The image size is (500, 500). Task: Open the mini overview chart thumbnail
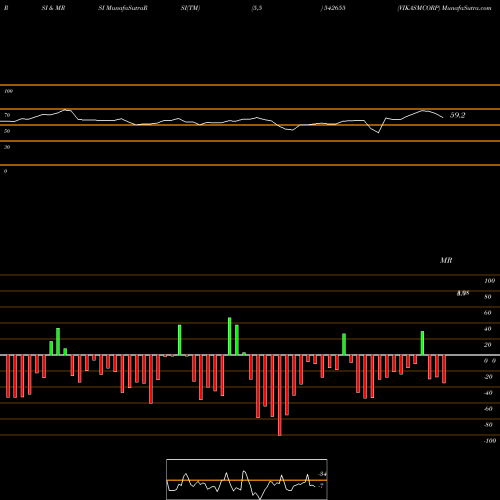click(x=247, y=479)
